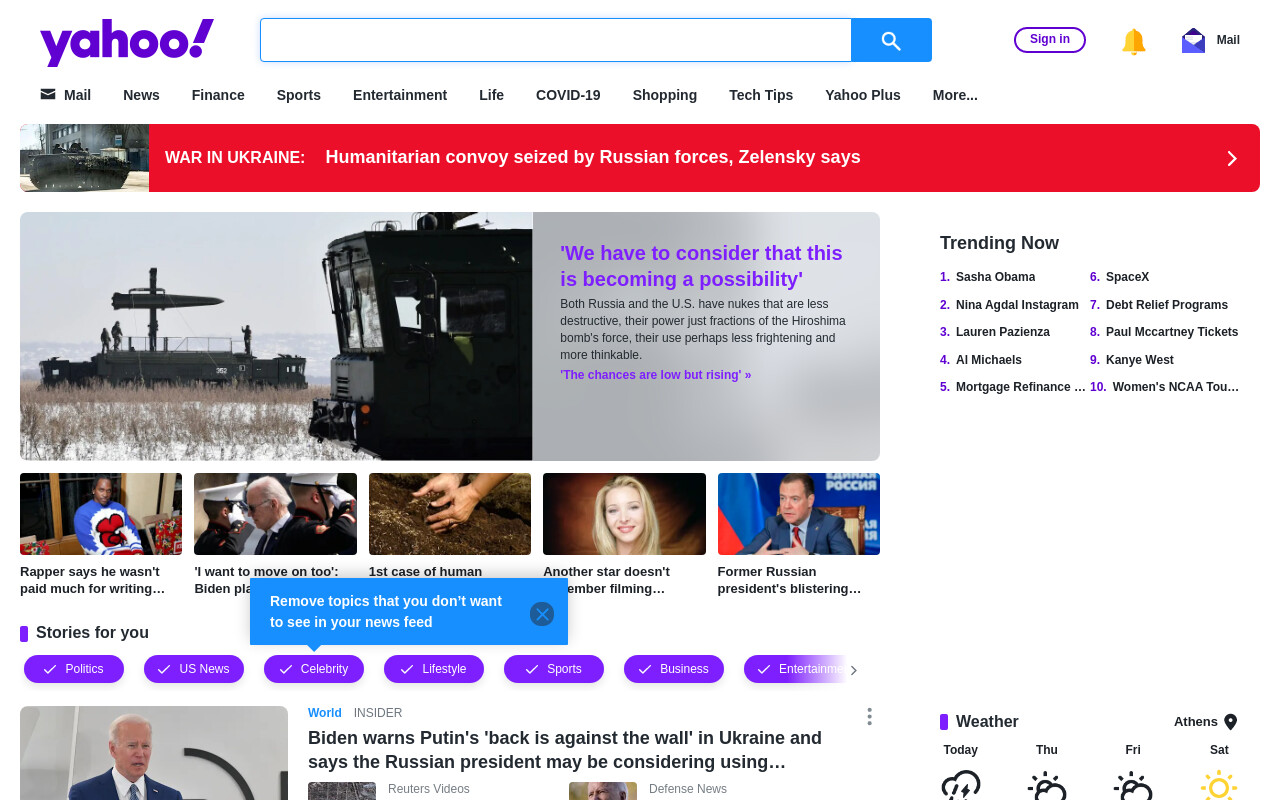The image size is (1280, 800).
Task: Open News in navigation bar
Action: pyautogui.click(x=141, y=95)
